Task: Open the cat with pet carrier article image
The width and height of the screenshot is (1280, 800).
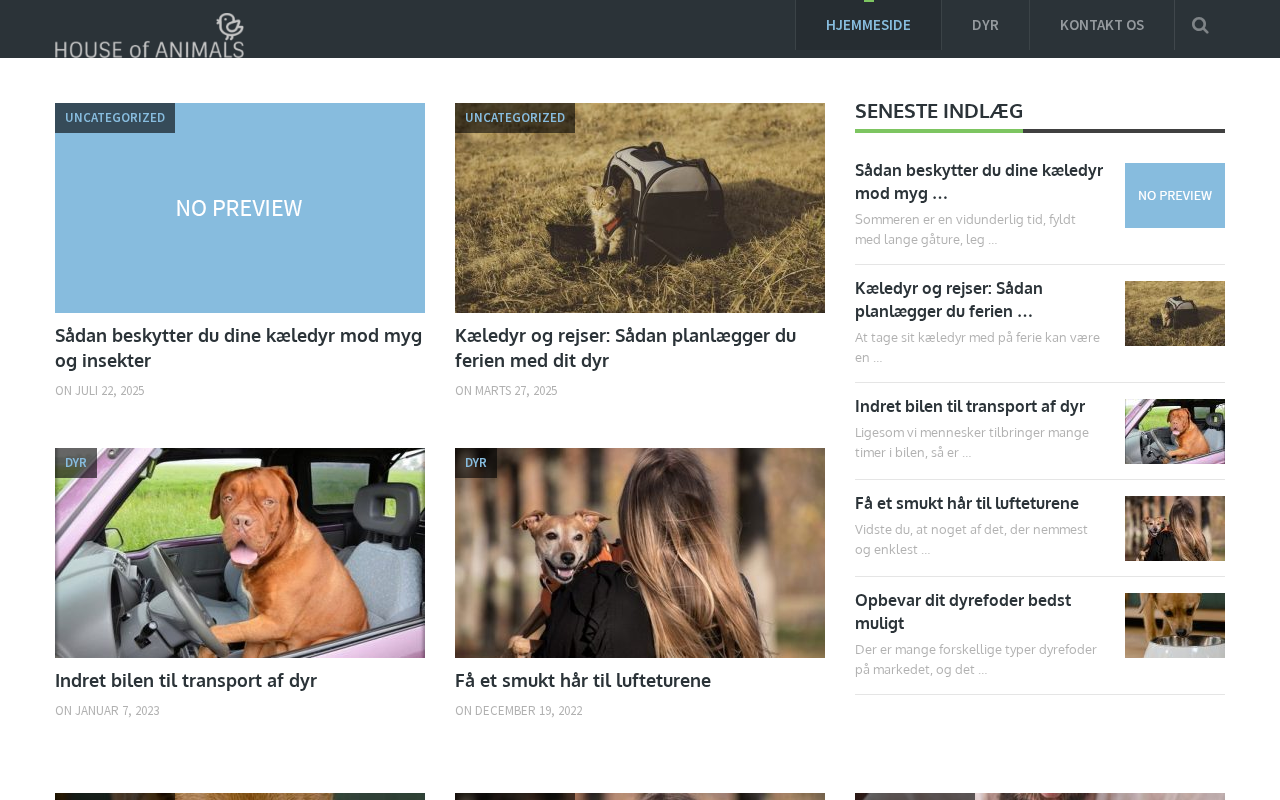Action: pyautogui.click(x=640, y=208)
